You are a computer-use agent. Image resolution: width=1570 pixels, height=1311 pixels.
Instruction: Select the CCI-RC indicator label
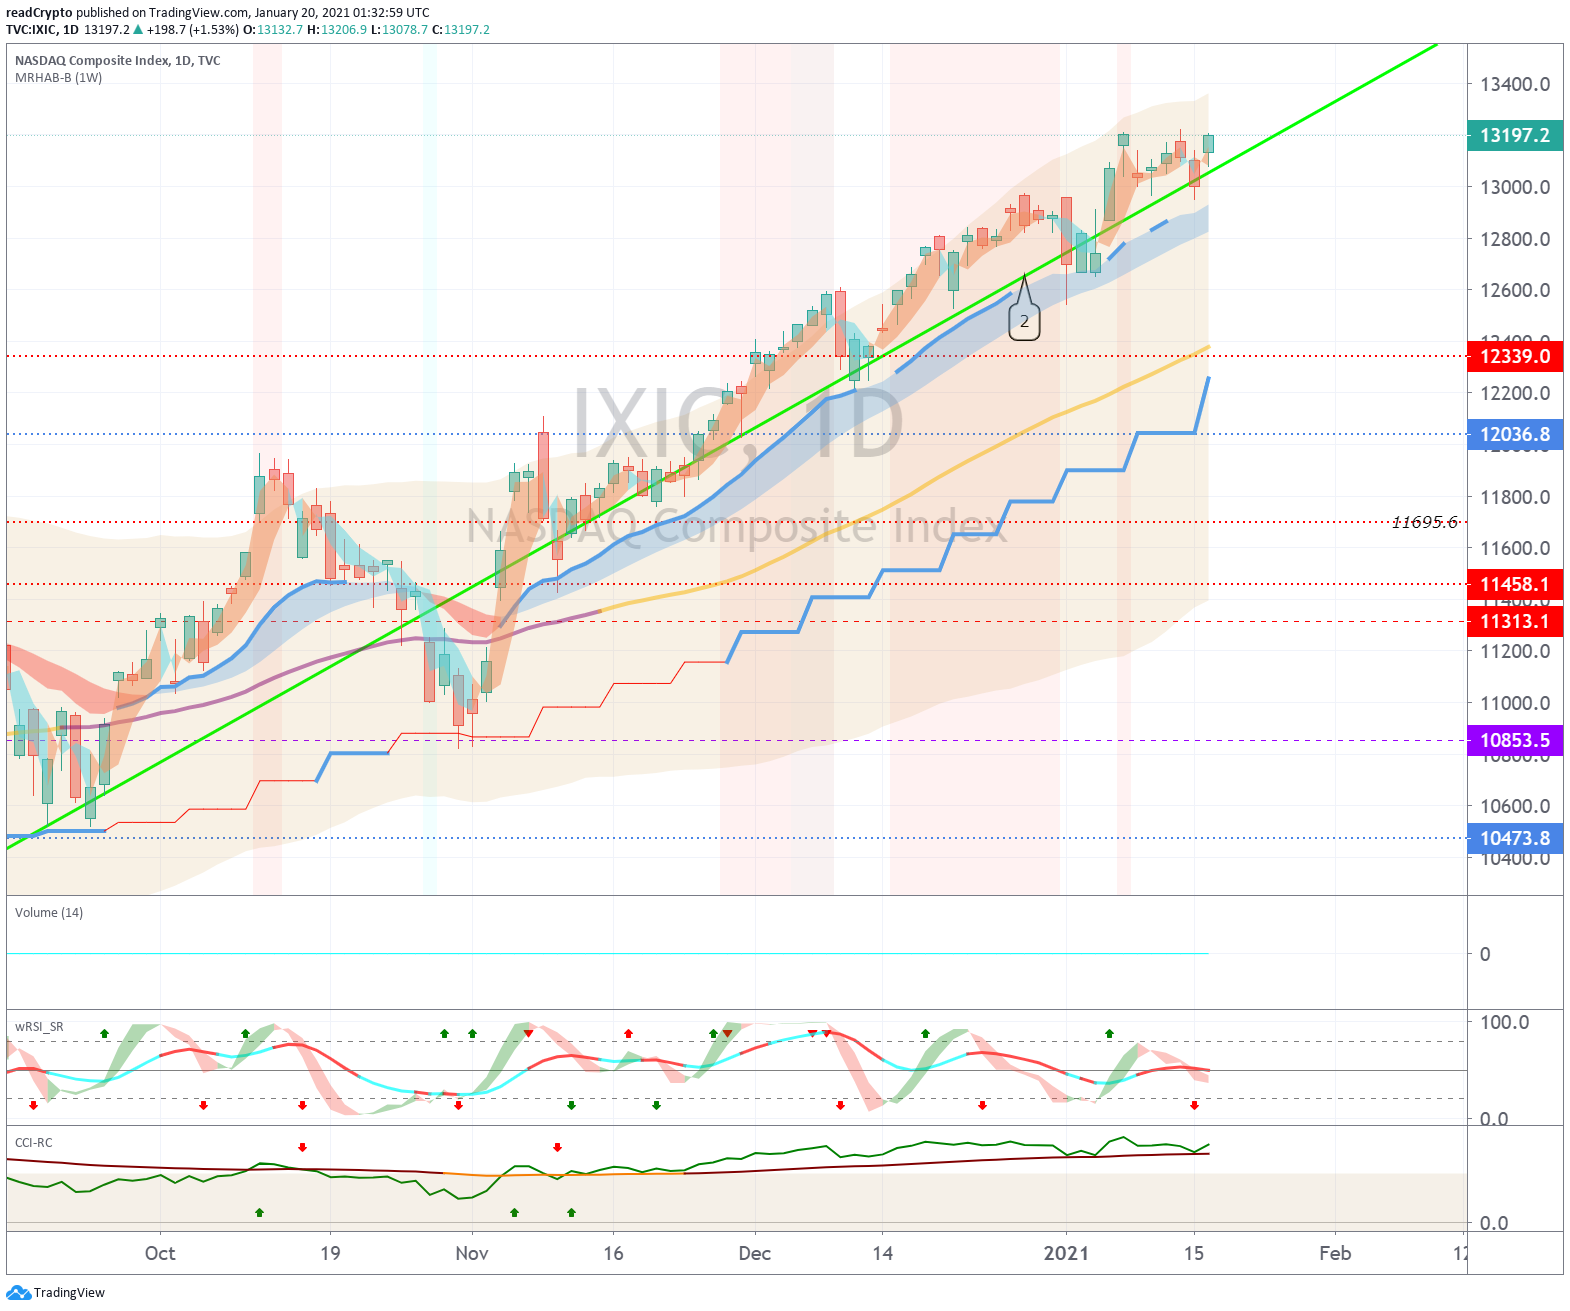click(34, 1143)
